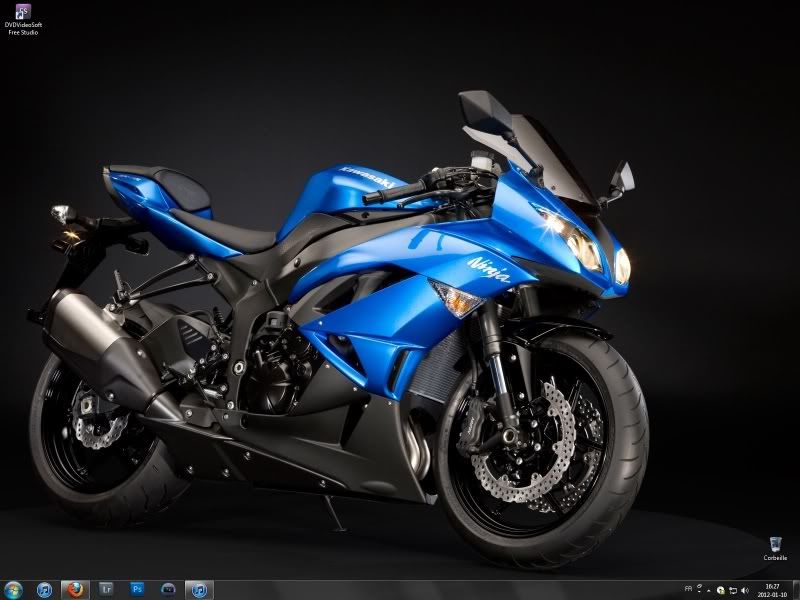Image resolution: width=800 pixels, height=600 pixels.
Task: Open the network status tray icon
Action: coord(733,590)
